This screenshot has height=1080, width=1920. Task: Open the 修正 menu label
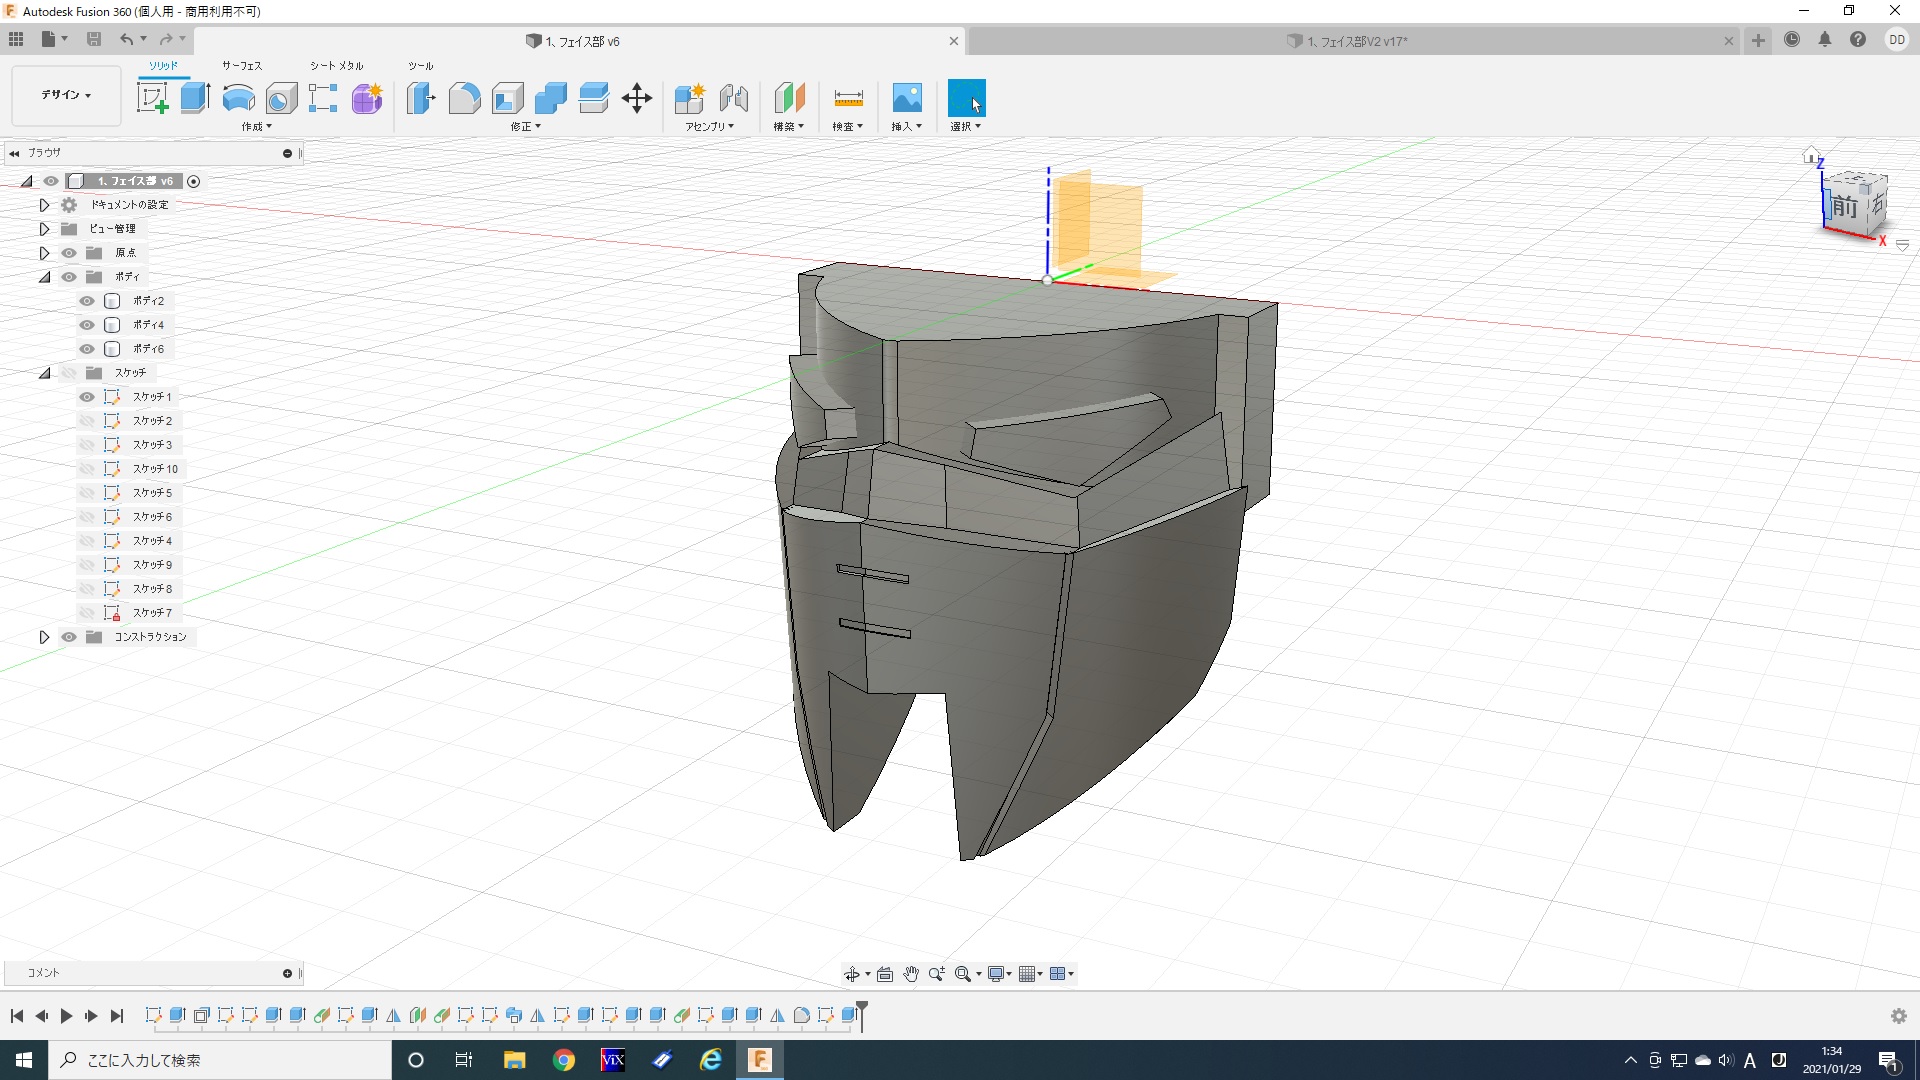coord(525,127)
